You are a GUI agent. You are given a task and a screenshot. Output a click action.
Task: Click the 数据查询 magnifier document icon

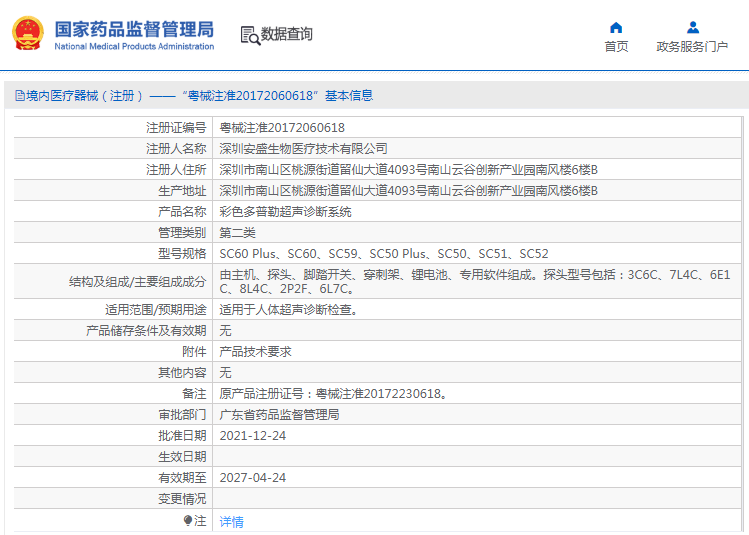coord(249,35)
